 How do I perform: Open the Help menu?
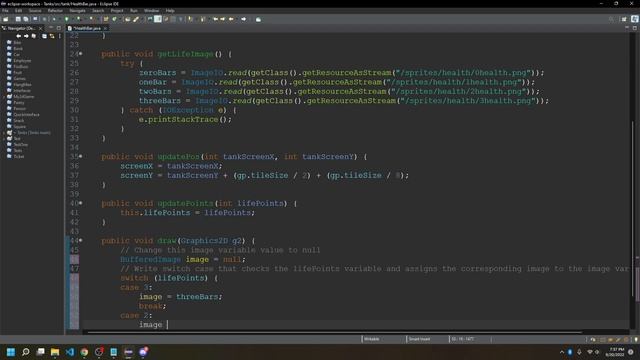pyautogui.click(x=170, y=11)
